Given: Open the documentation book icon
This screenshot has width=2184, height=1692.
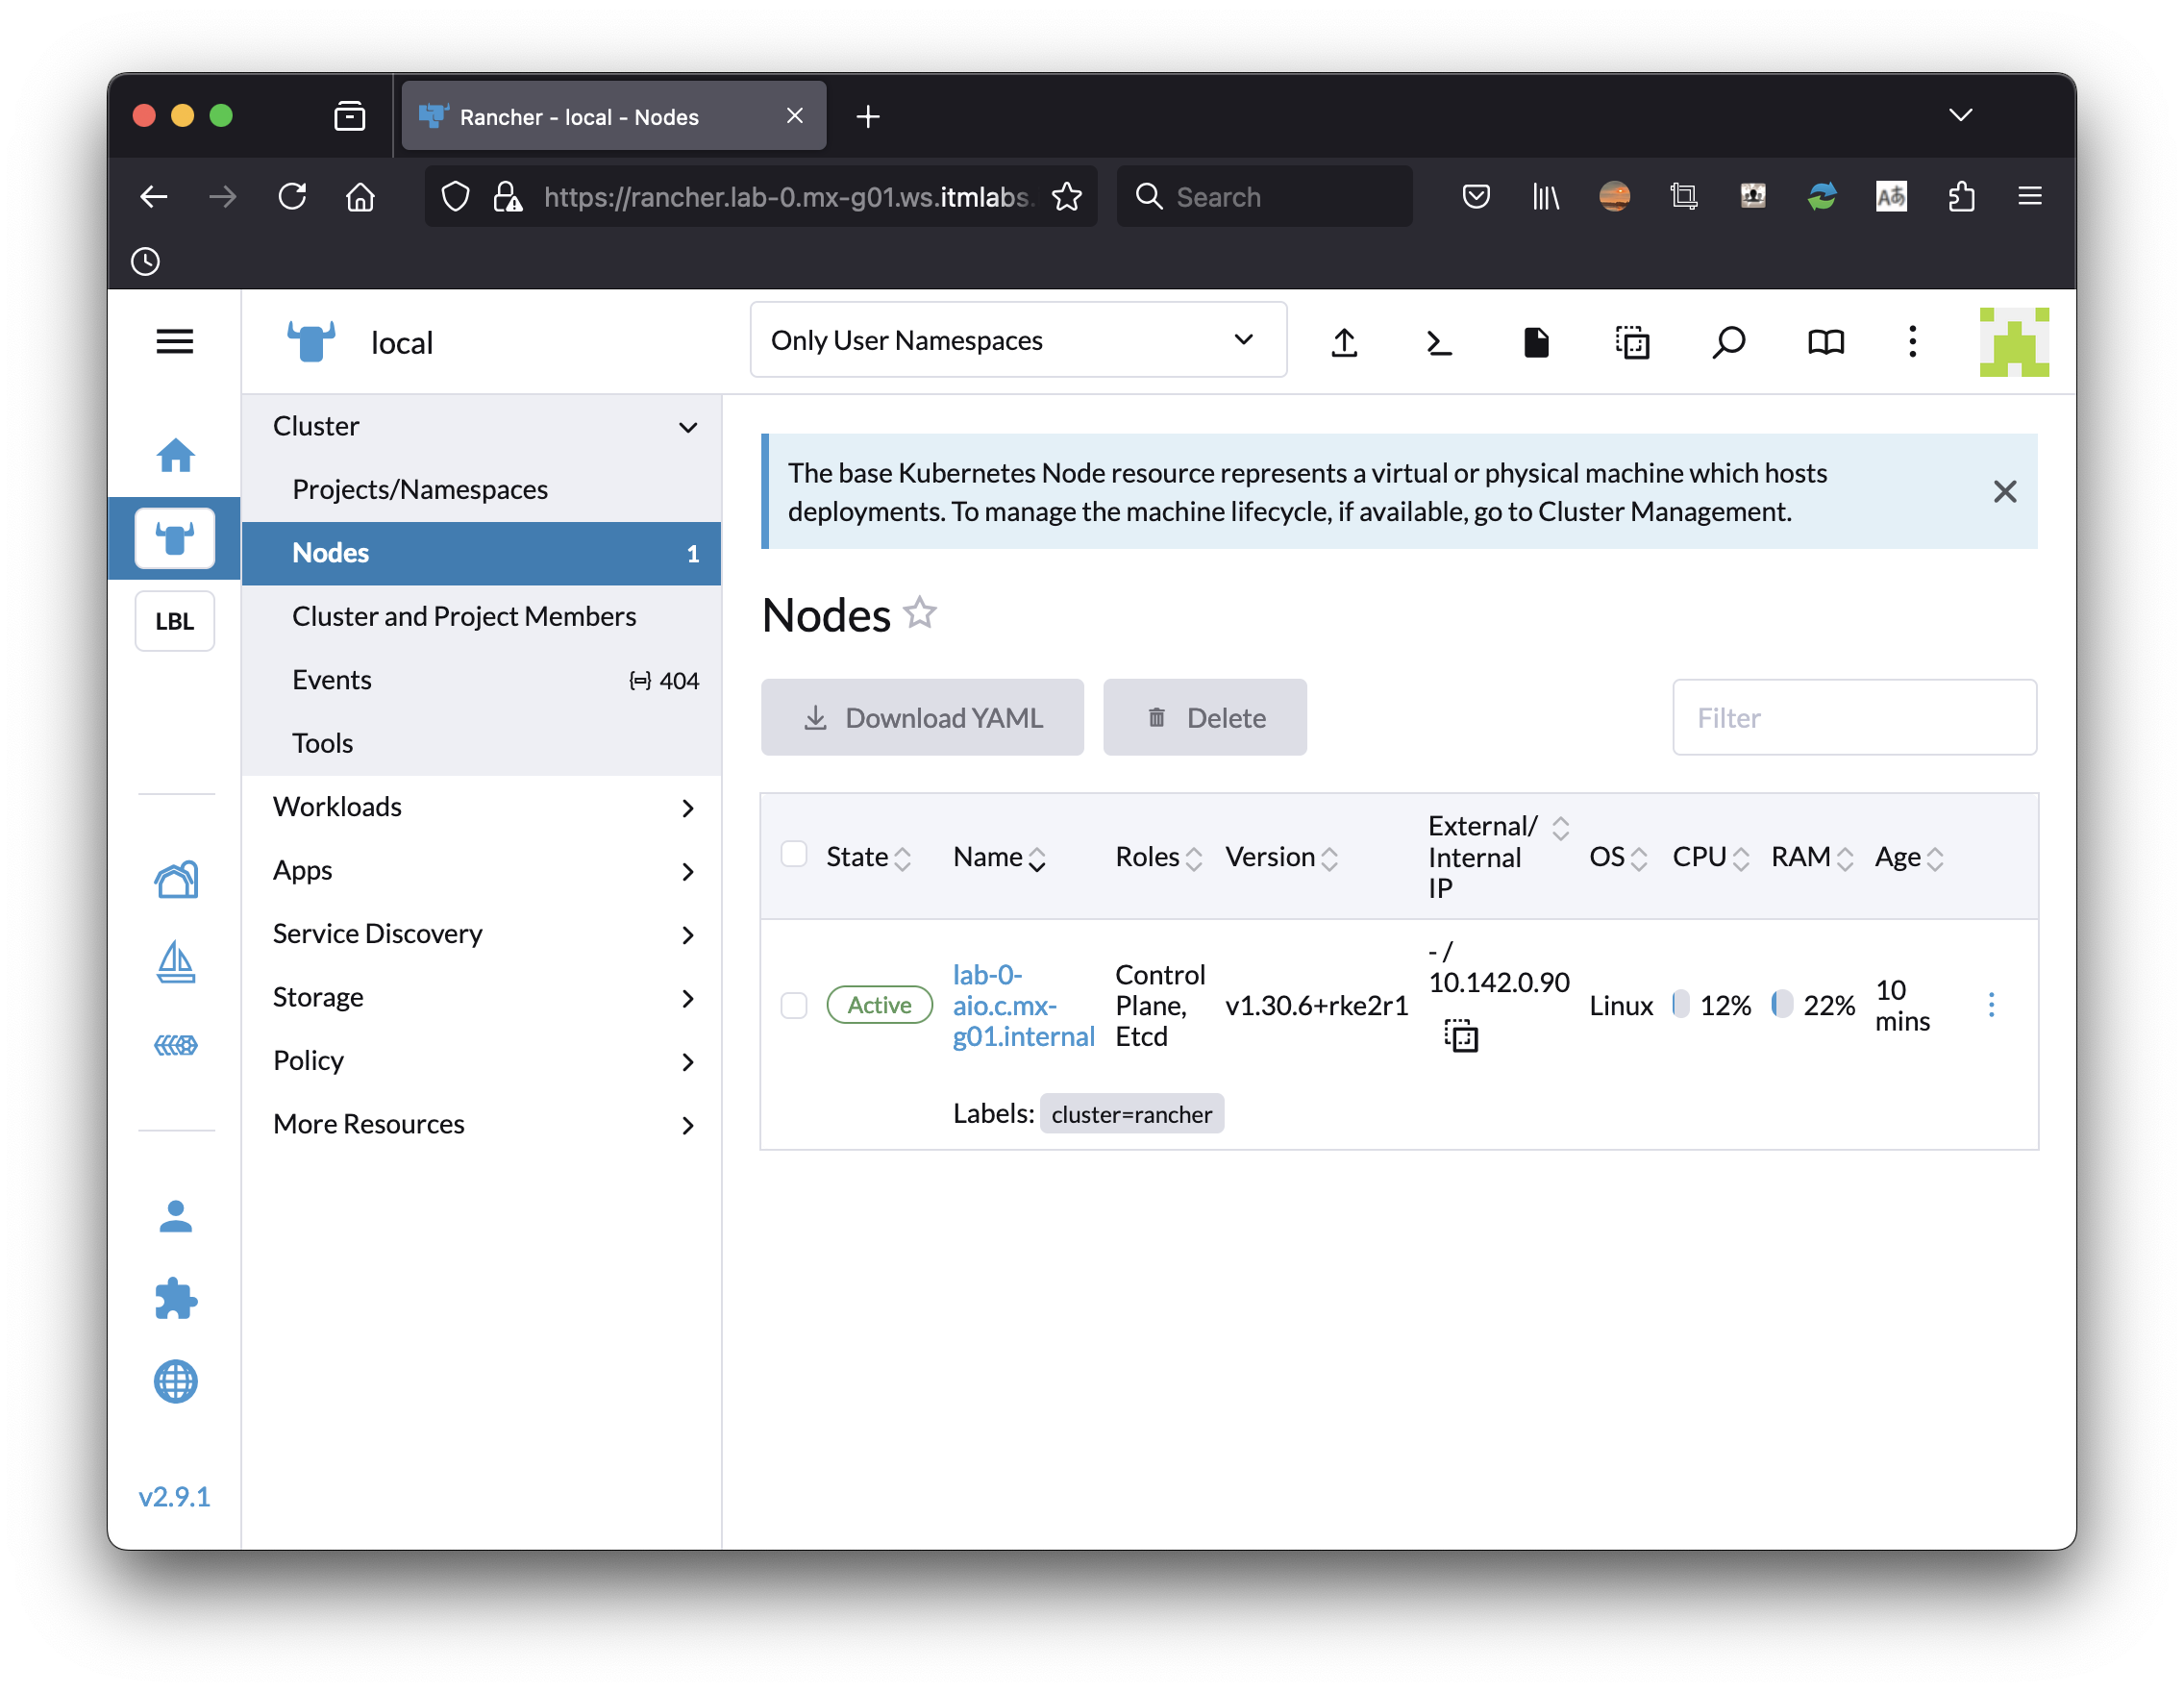Looking at the screenshot, I should [1826, 342].
